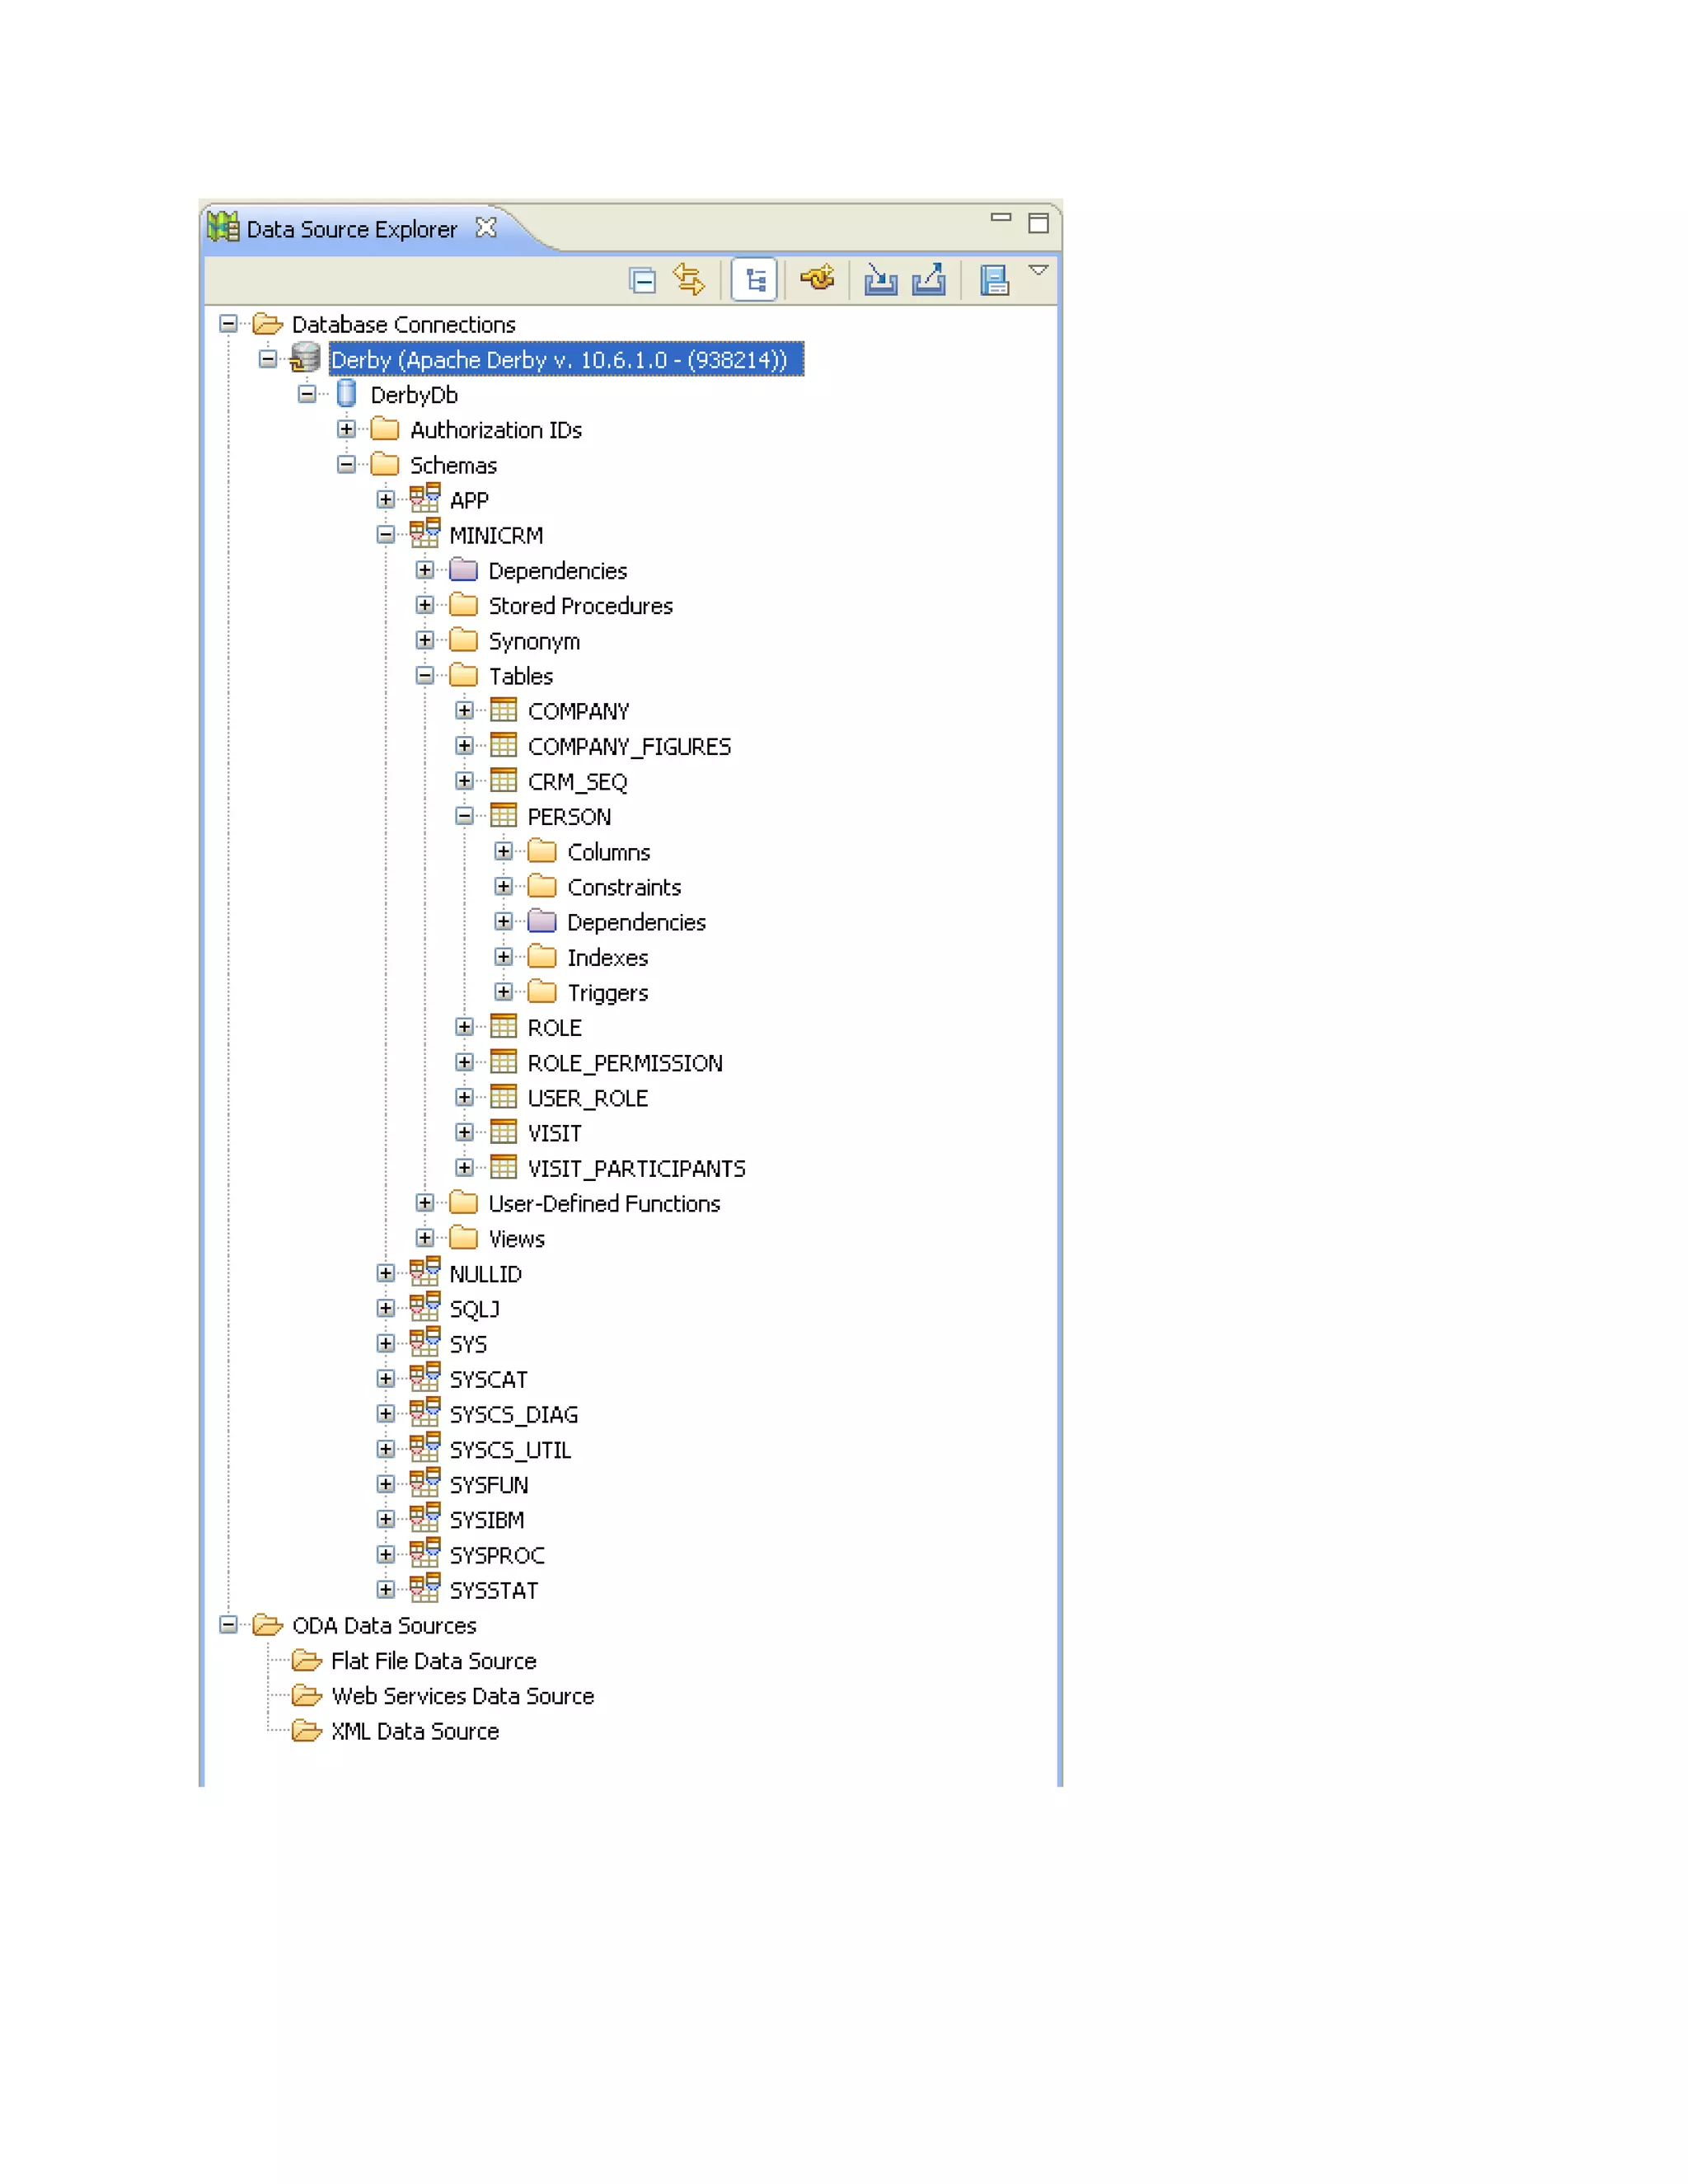Toggle the Show Category tree layout button

click(x=754, y=280)
